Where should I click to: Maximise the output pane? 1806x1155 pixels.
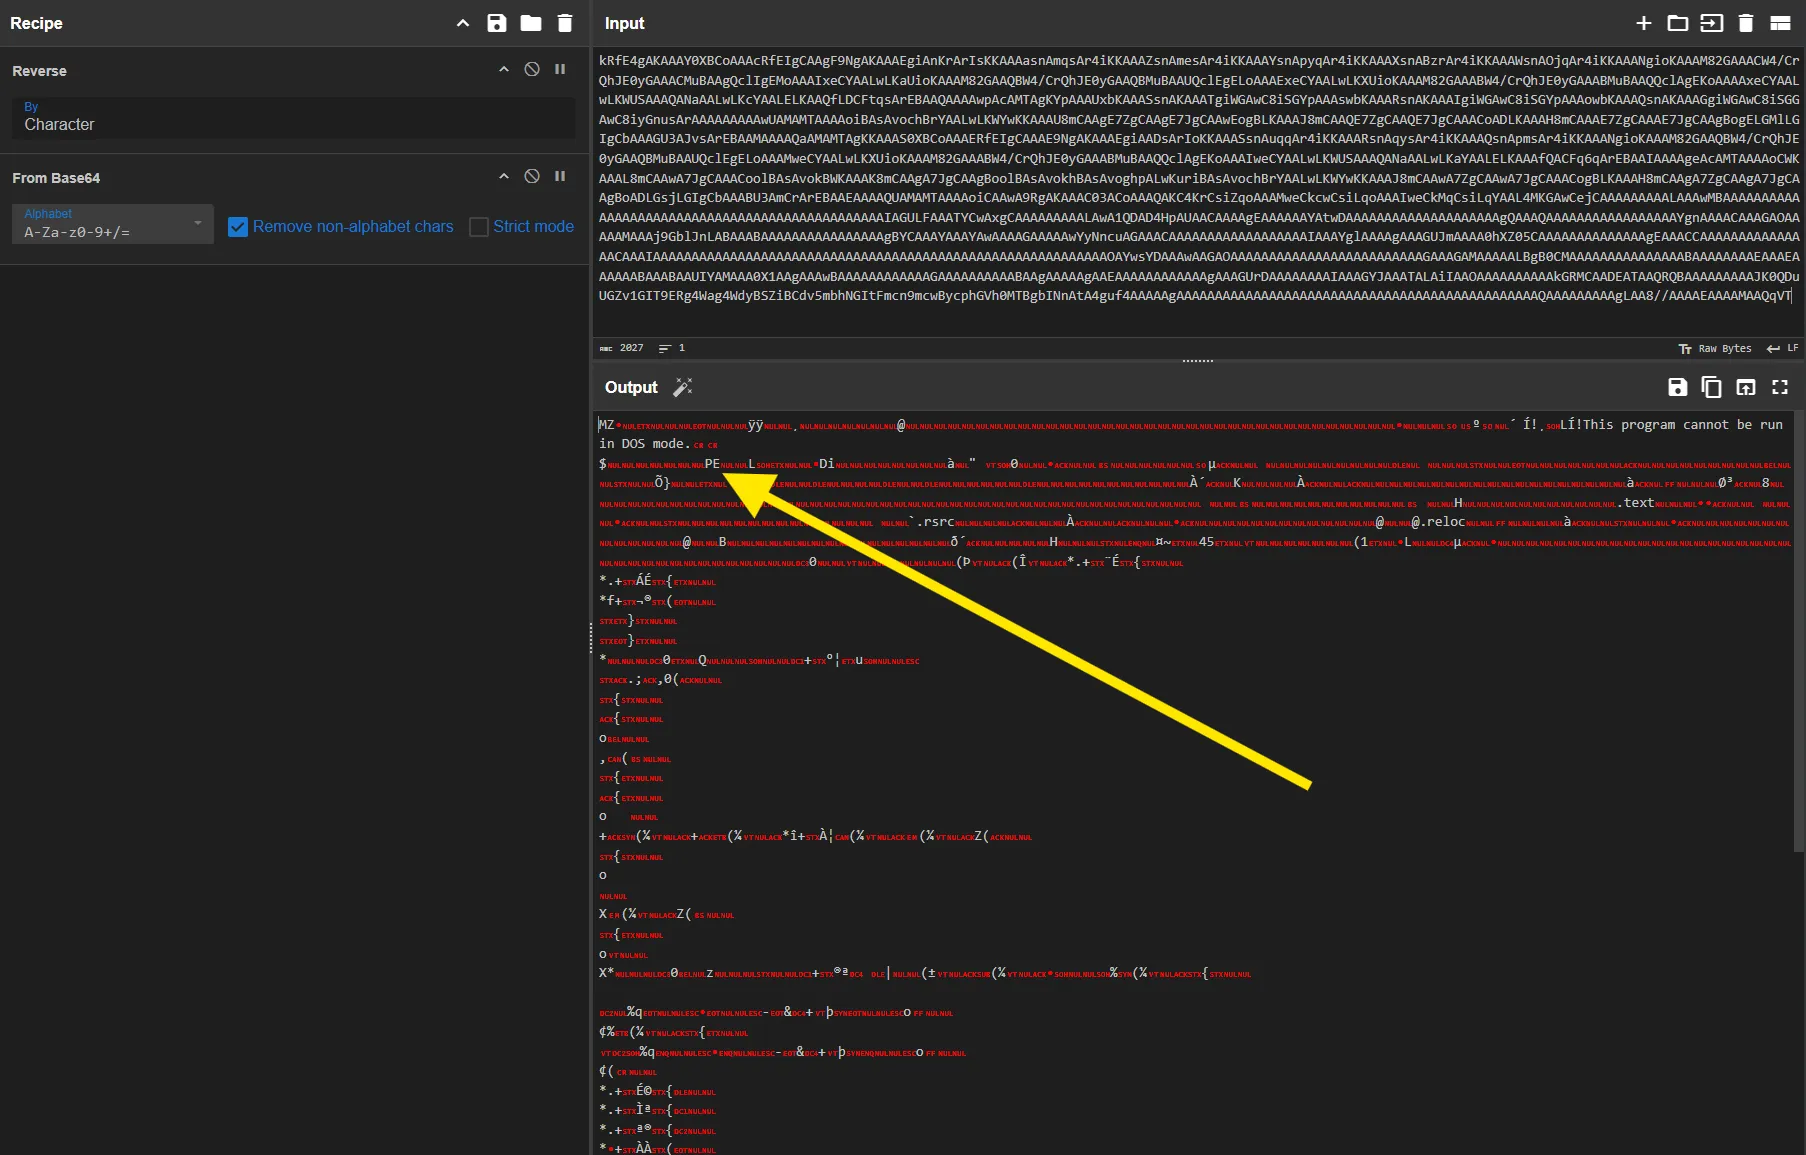point(1780,387)
